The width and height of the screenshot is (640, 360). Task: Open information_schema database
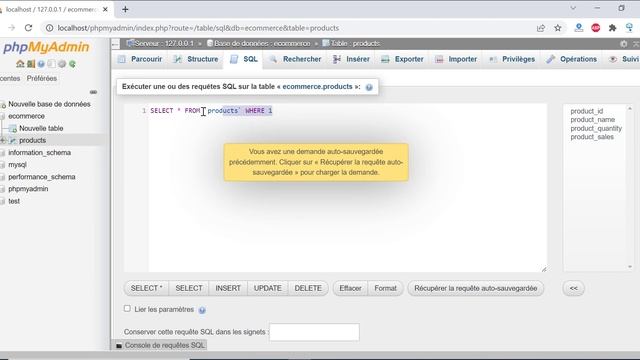coord(40,153)
